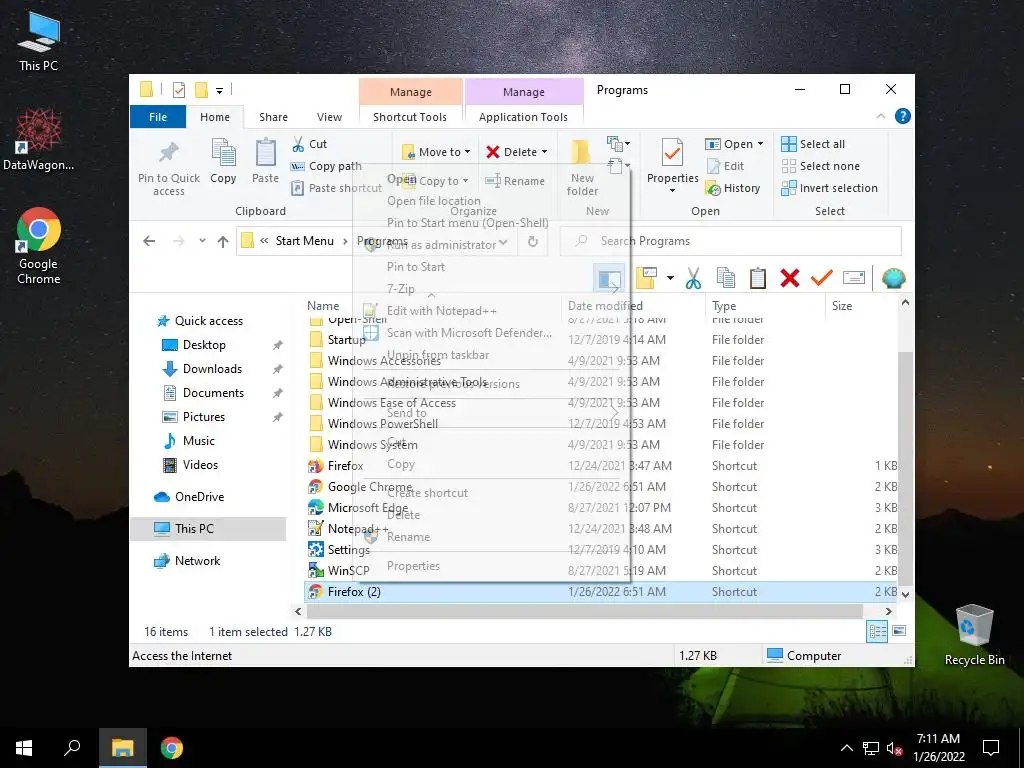Open History from the ribbon
Viewport: 1024px width, 768px height.
pyautogui.click(x=734, y=188)
